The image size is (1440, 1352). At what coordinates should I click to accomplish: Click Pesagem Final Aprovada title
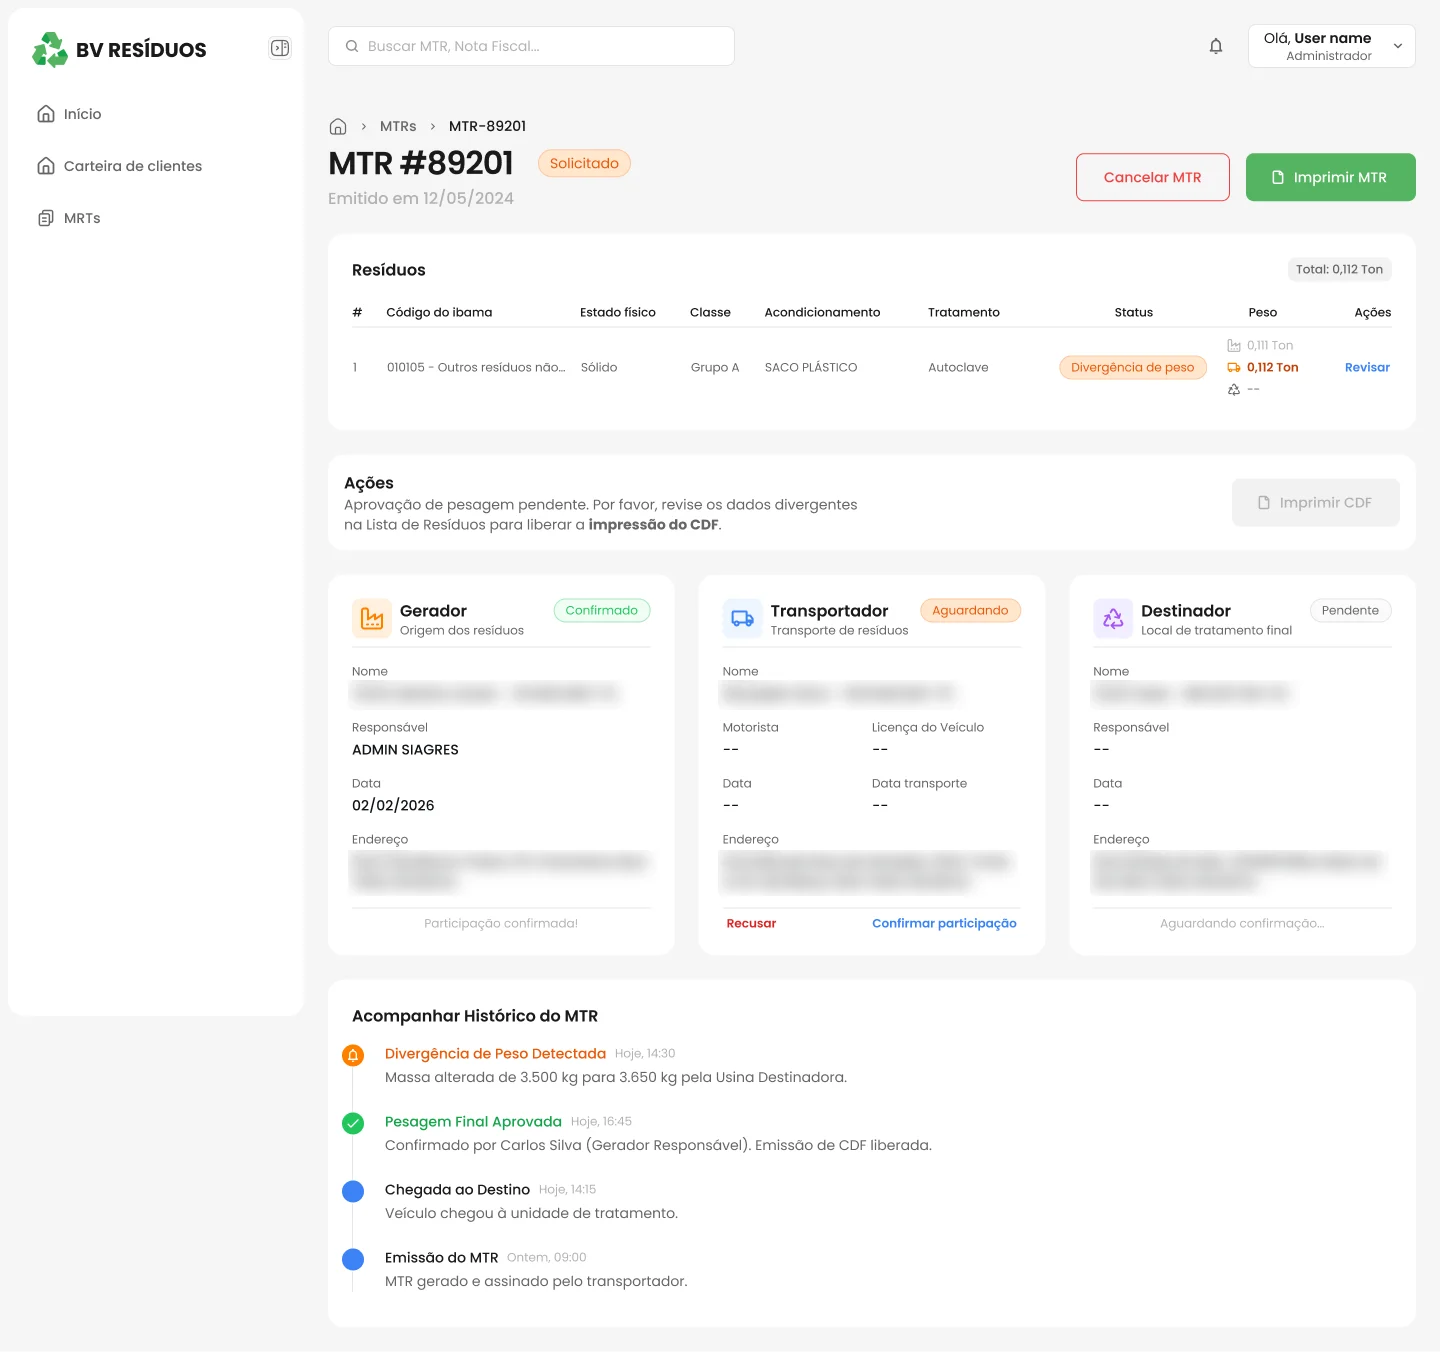(x=473, y=1121)
